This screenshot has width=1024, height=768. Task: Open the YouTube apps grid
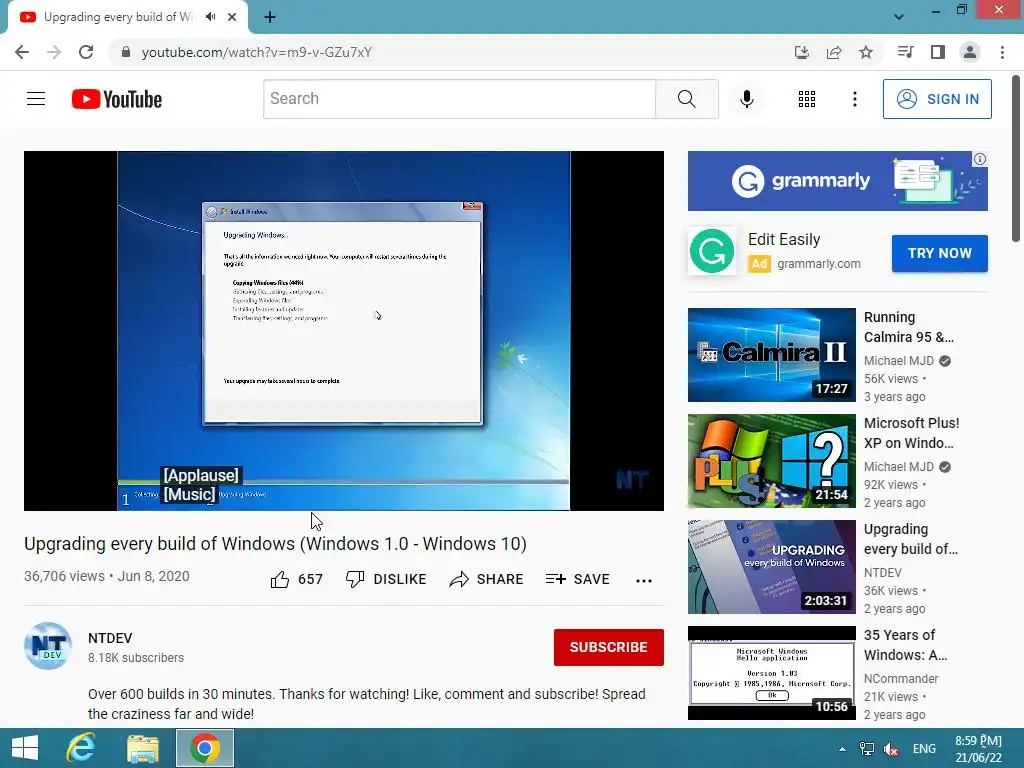pos(807,99)
